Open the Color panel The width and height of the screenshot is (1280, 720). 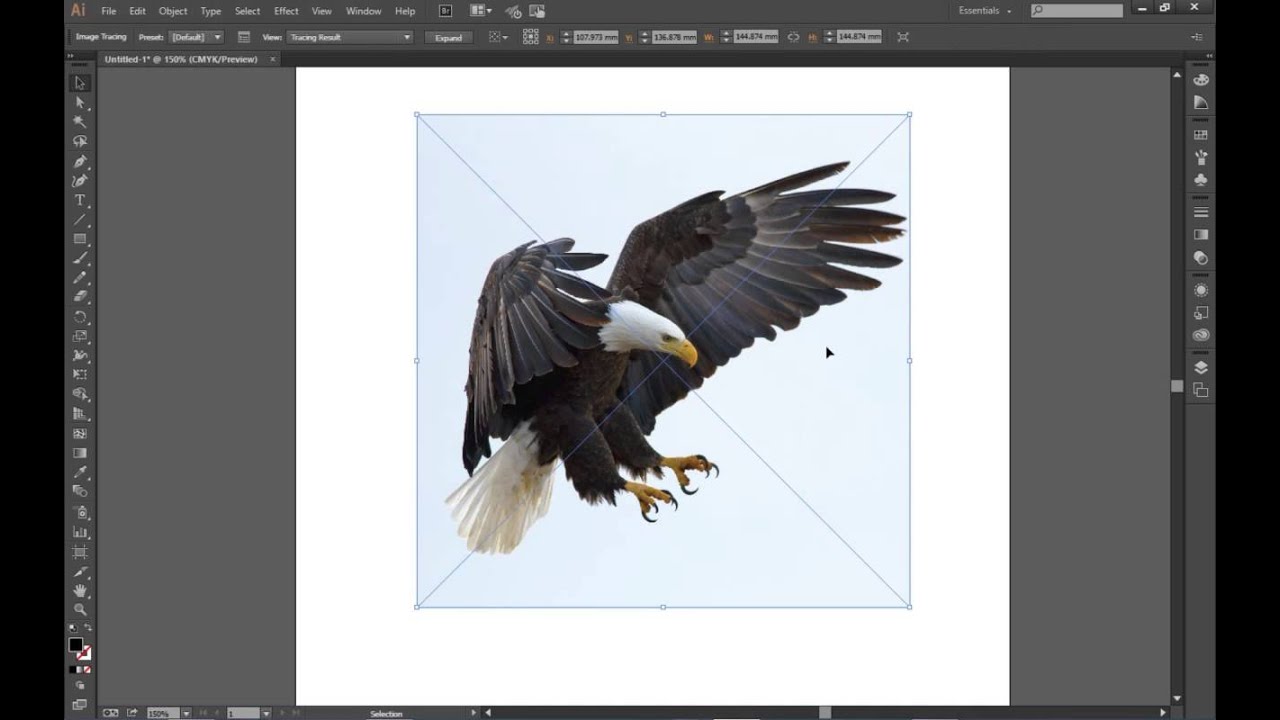point(1201,80)
